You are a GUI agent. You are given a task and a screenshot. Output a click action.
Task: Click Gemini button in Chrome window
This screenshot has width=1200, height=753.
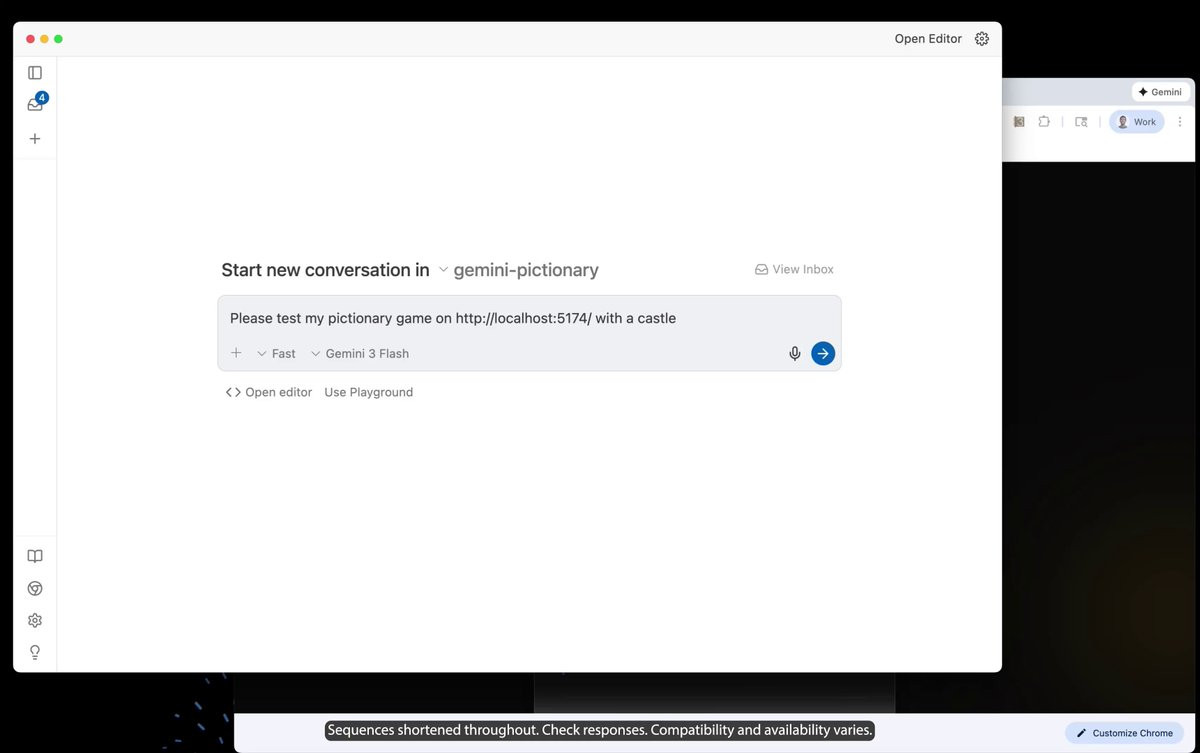point(1160,92)
